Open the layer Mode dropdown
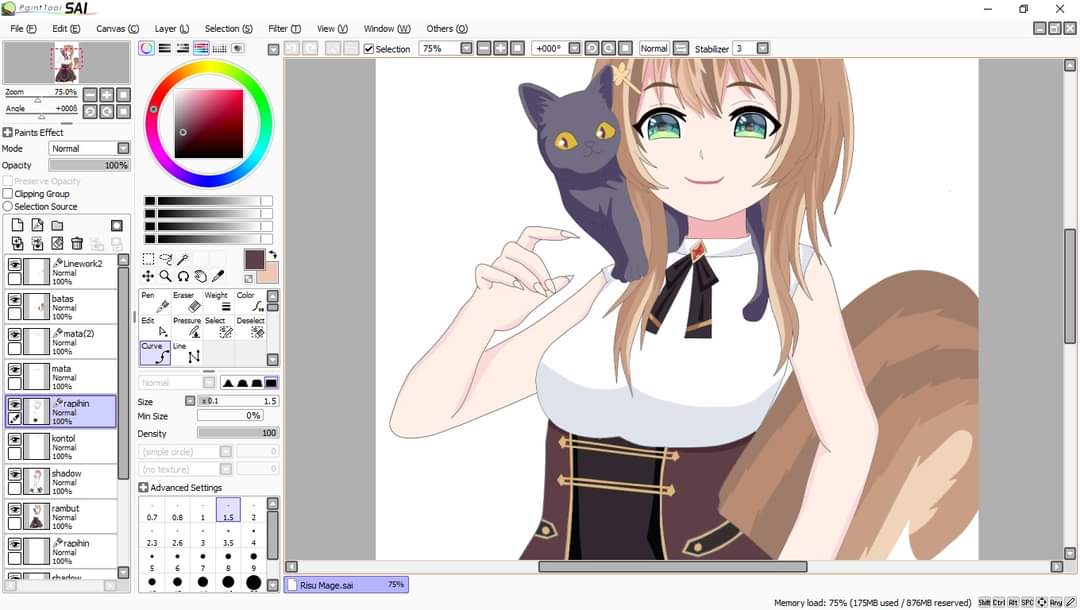The image size is (1080, 610). click(123, 148)
